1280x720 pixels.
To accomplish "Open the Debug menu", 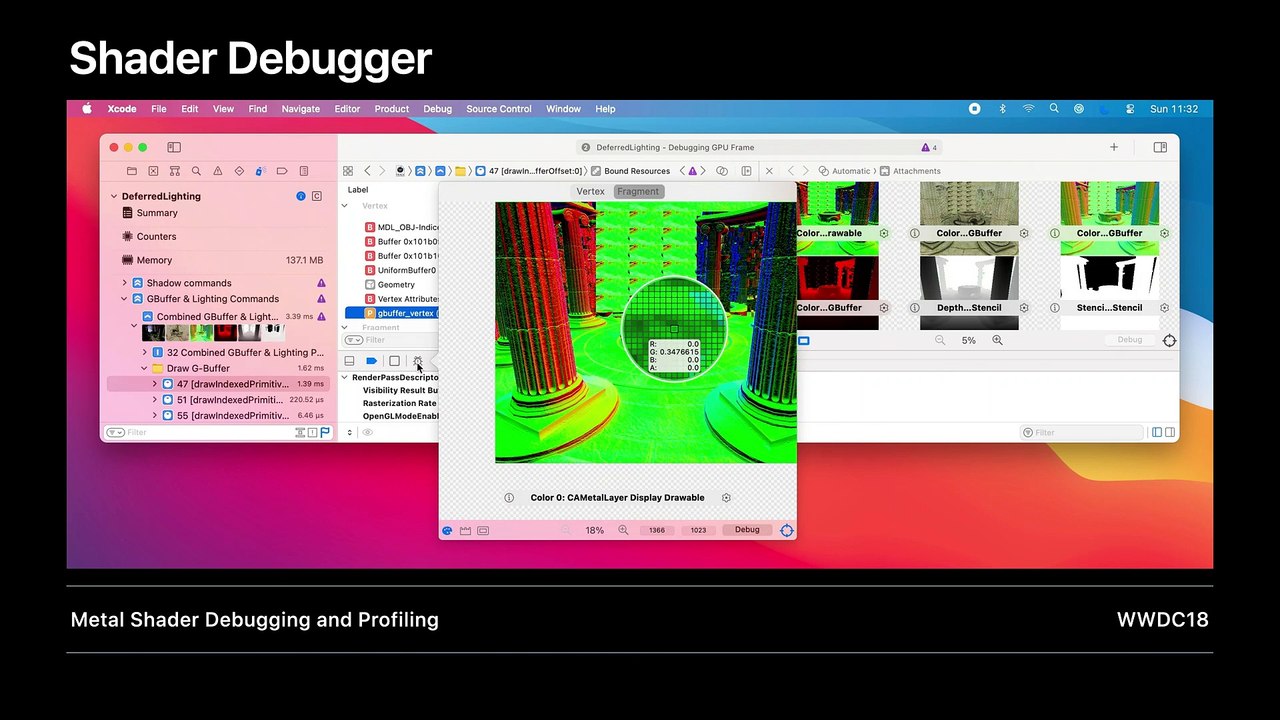I will click(437, 109).
